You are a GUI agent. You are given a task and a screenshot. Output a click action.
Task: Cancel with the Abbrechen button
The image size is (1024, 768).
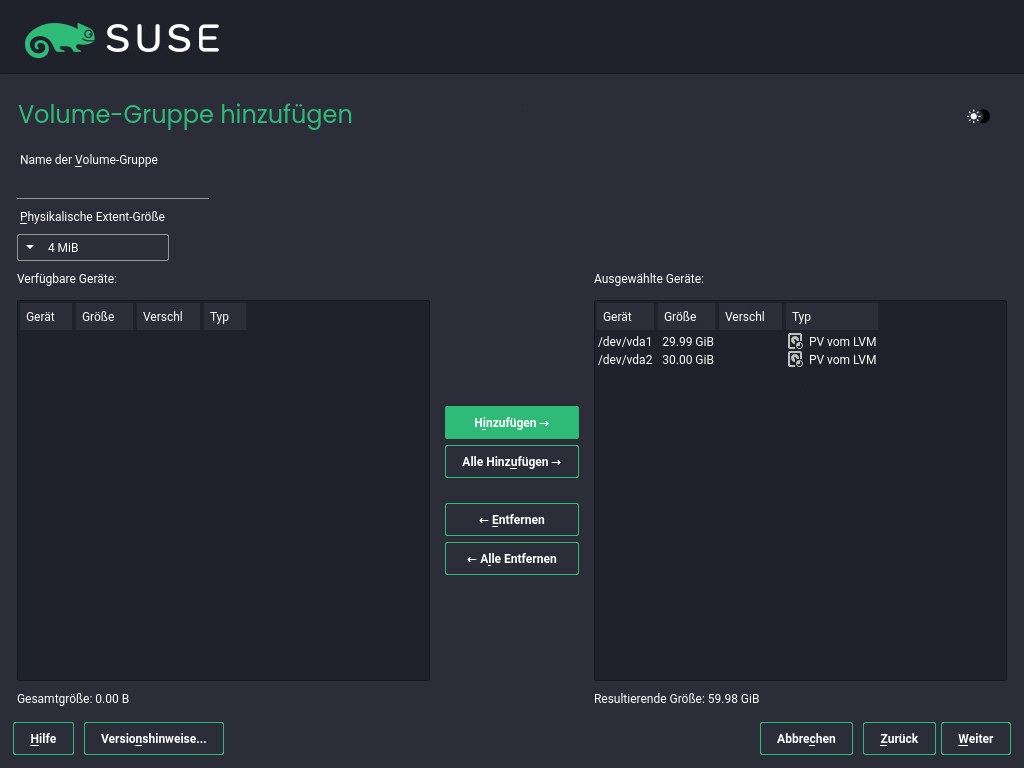click(806, 739)
